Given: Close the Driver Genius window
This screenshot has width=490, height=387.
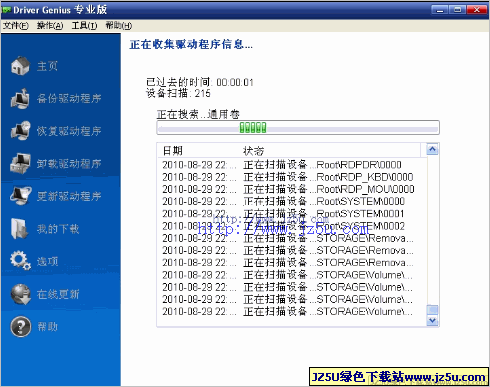Looking at the screenshot, I should point(477,10).
